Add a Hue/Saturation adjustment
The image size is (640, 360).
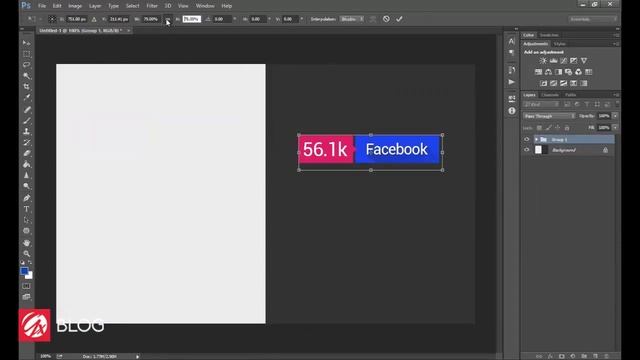pyautogui.click(x=538, y=72)
